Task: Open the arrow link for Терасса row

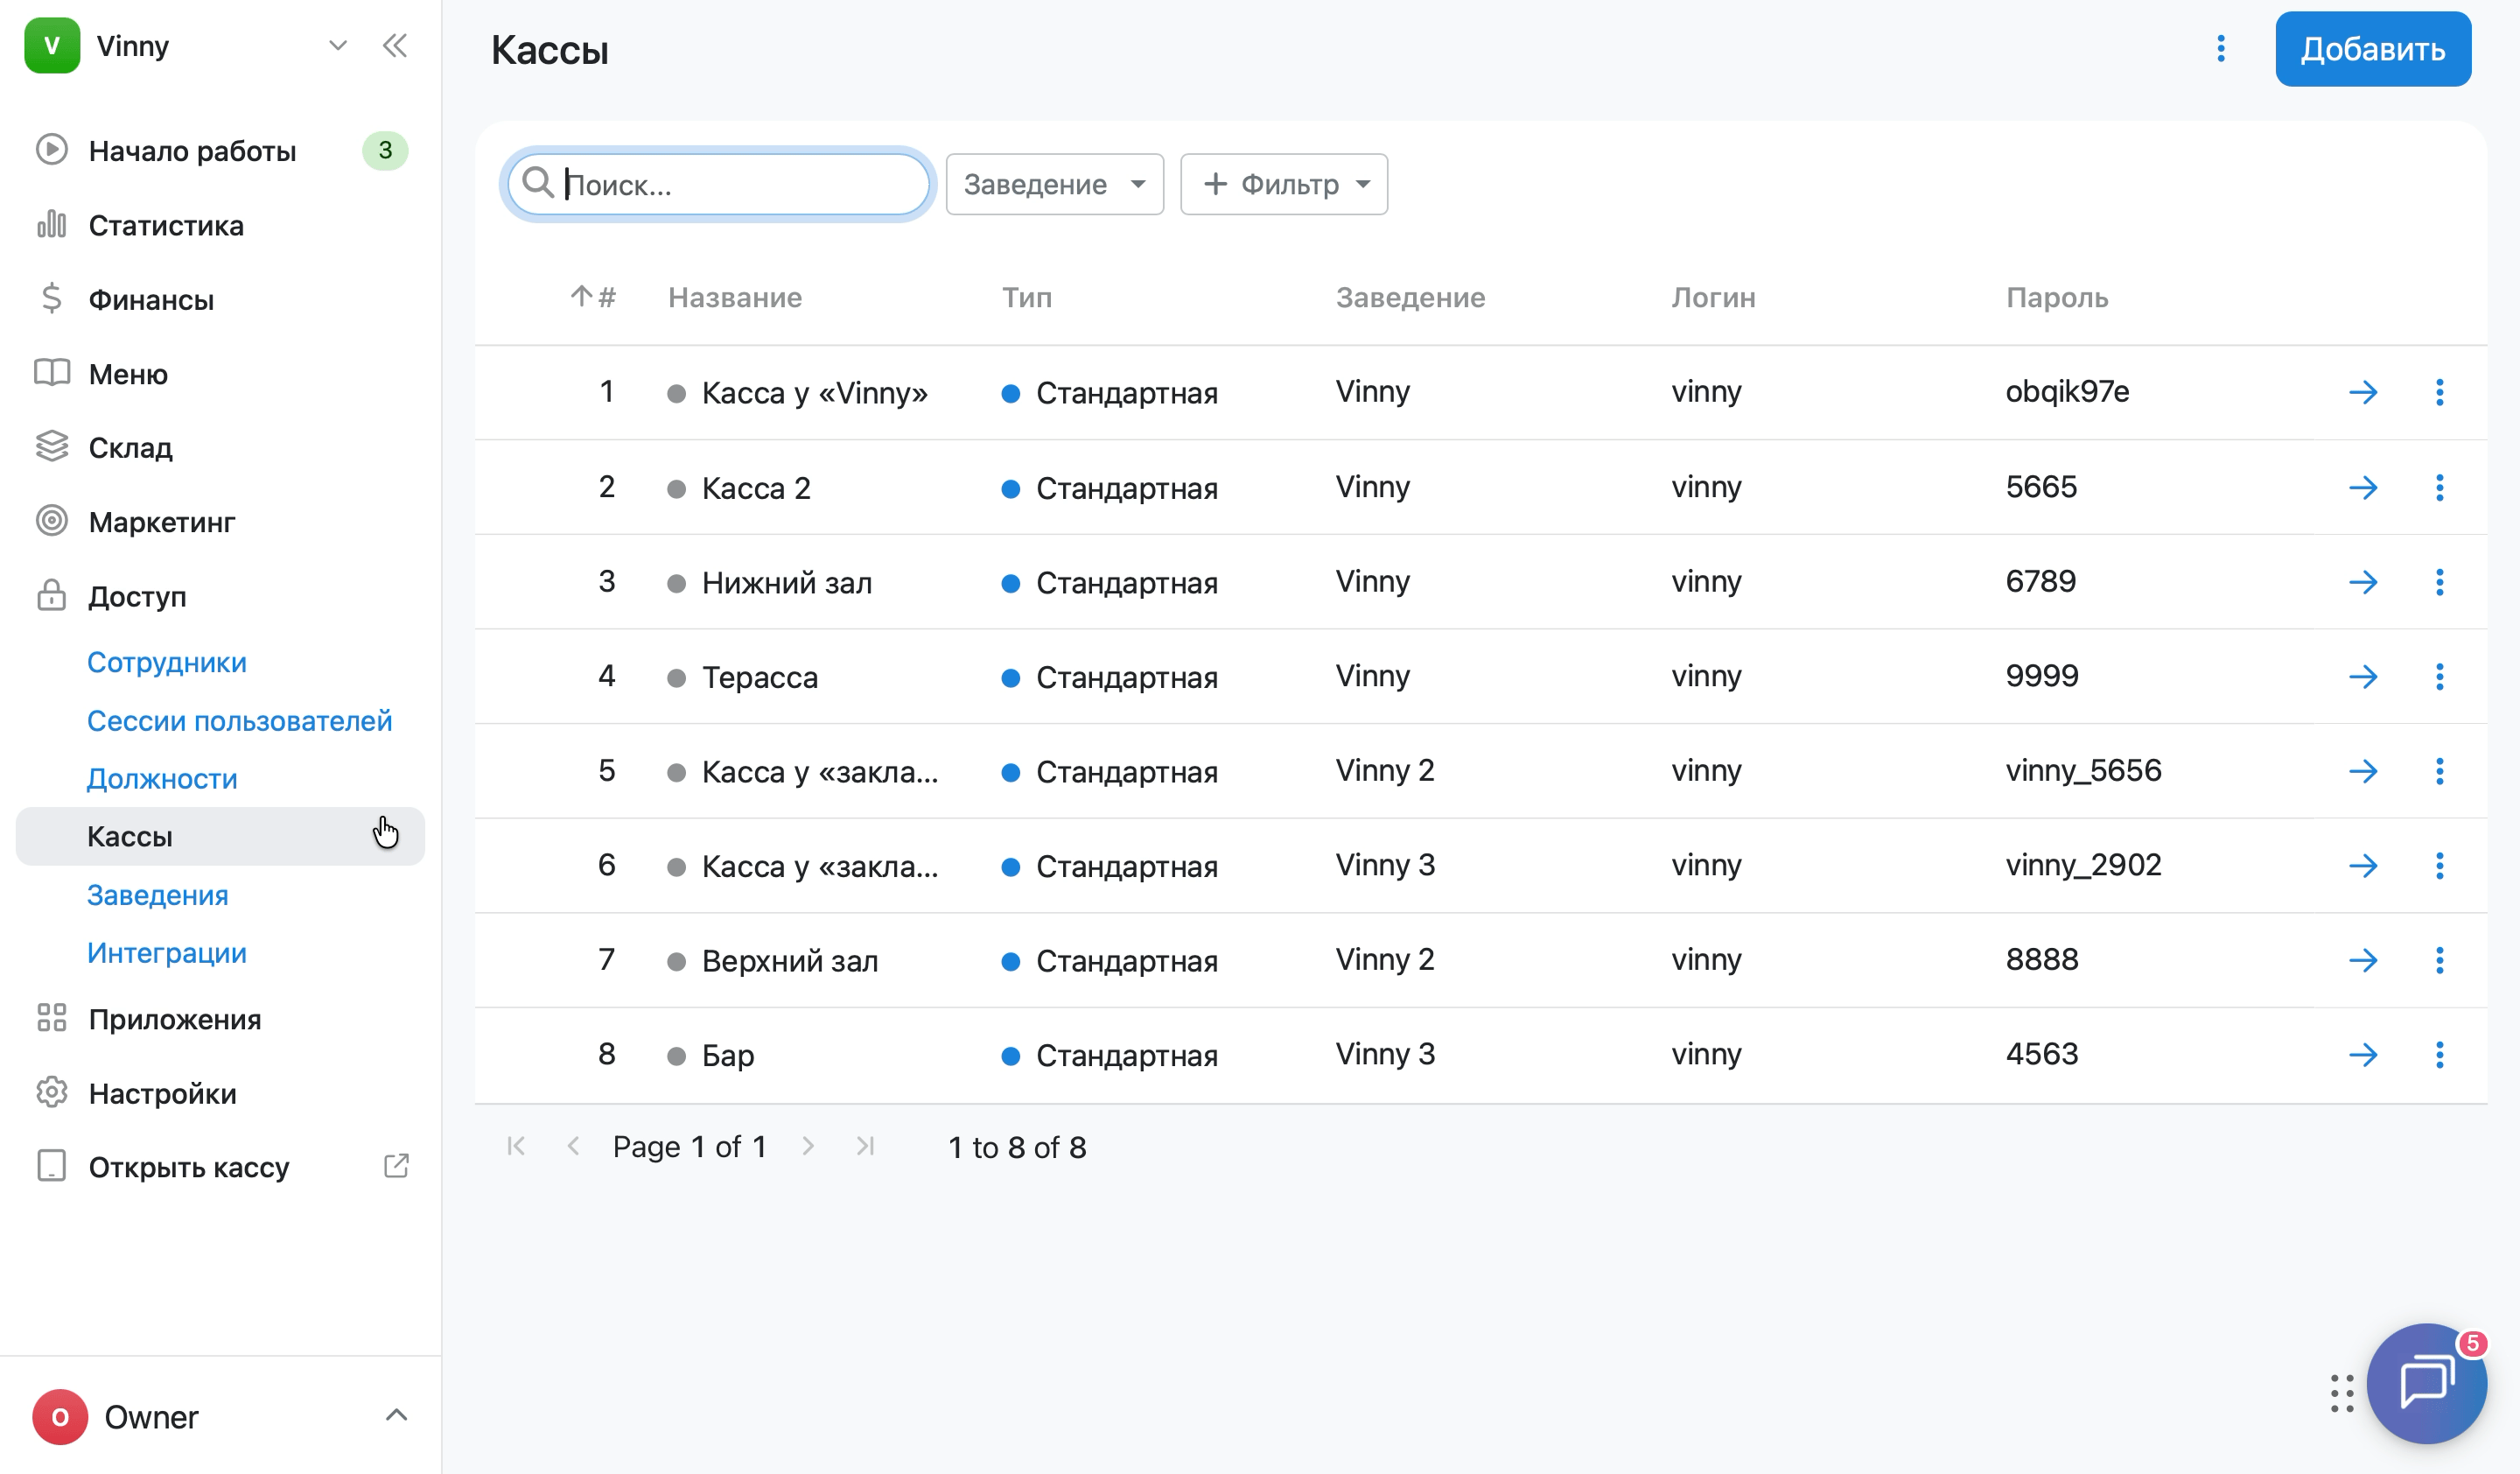Action: [x=2363, y=677]
